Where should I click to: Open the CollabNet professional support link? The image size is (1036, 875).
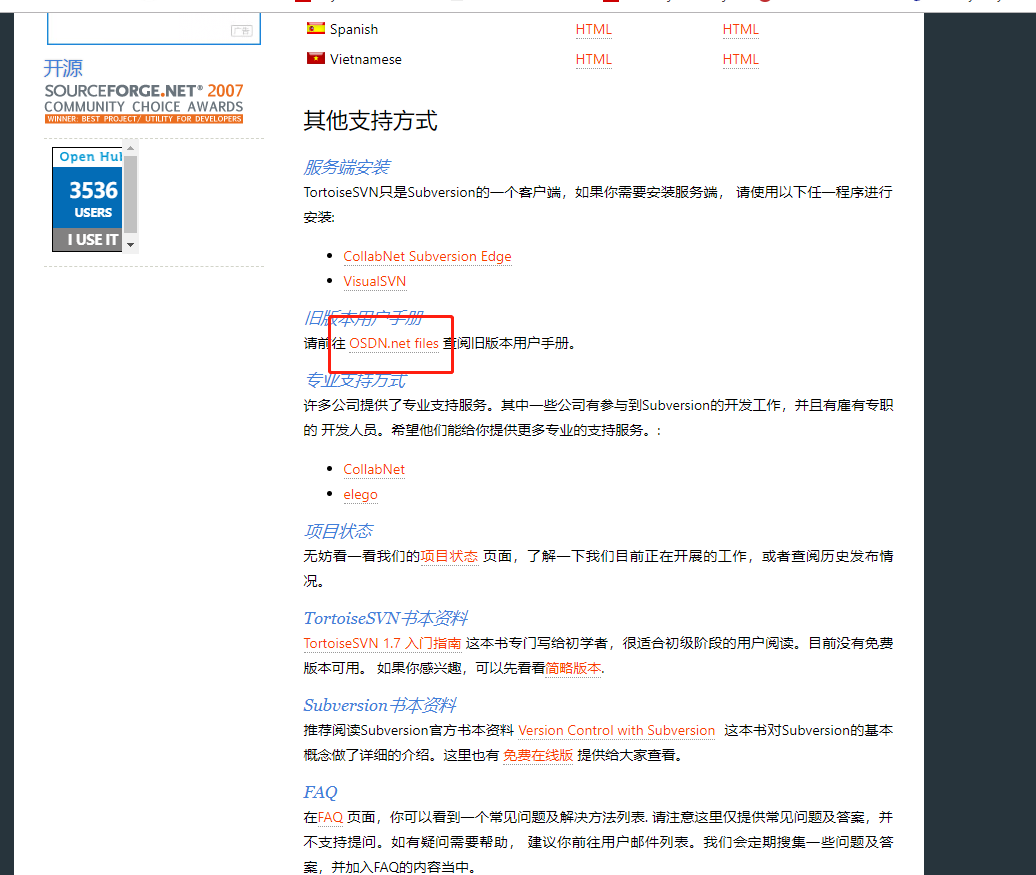pyautogui.click(x=374, y=469)
